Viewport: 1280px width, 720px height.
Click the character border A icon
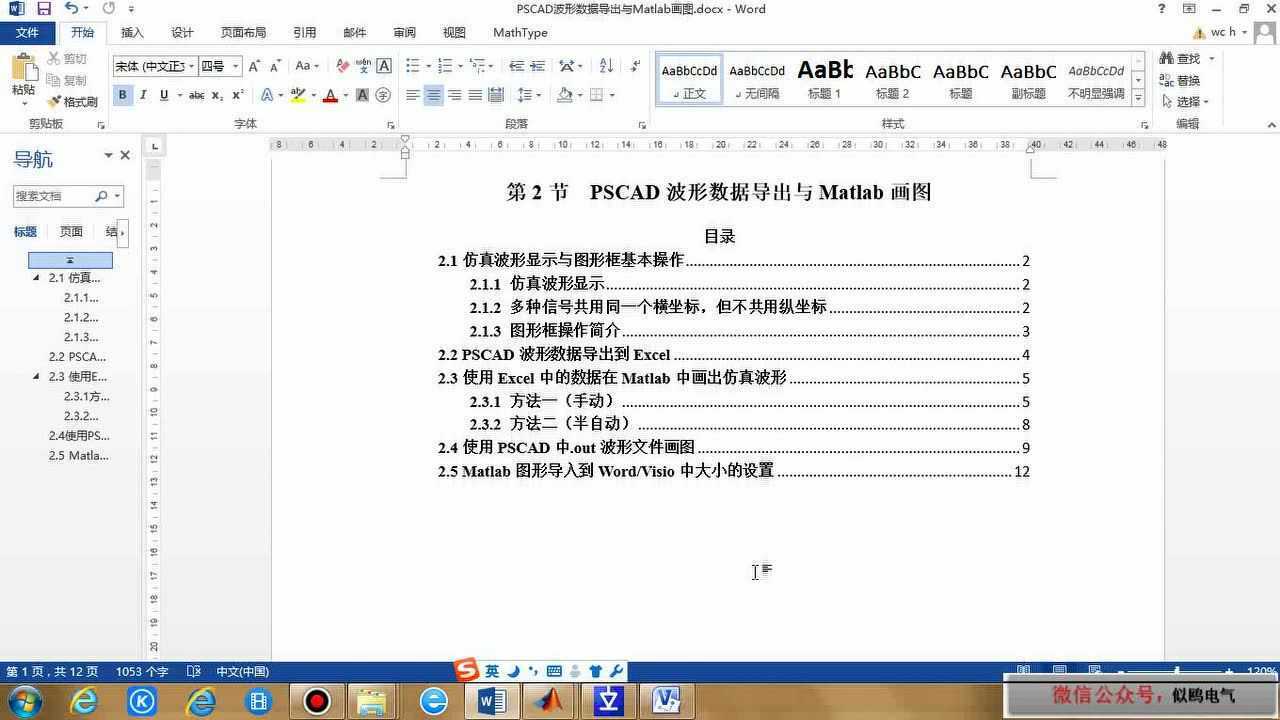(383, 66)
